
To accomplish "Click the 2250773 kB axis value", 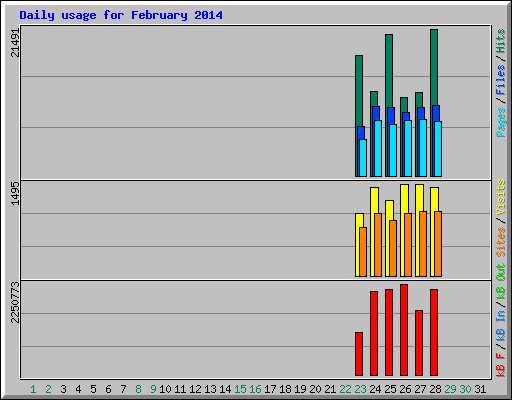I will click(x=15, y=302).
